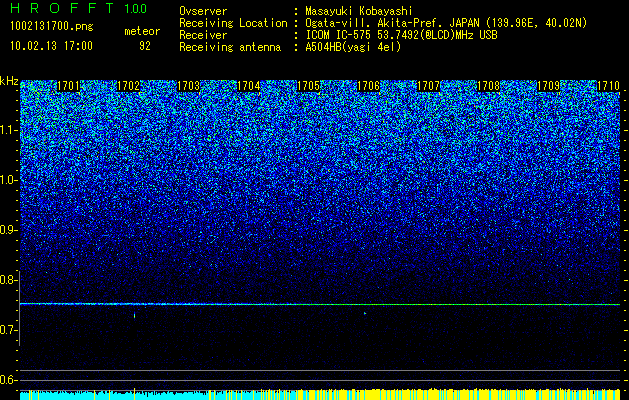Click the observer name Masayuki Kobayashi
This screenshot has height=400, width=629.
[x=359, y=12]
